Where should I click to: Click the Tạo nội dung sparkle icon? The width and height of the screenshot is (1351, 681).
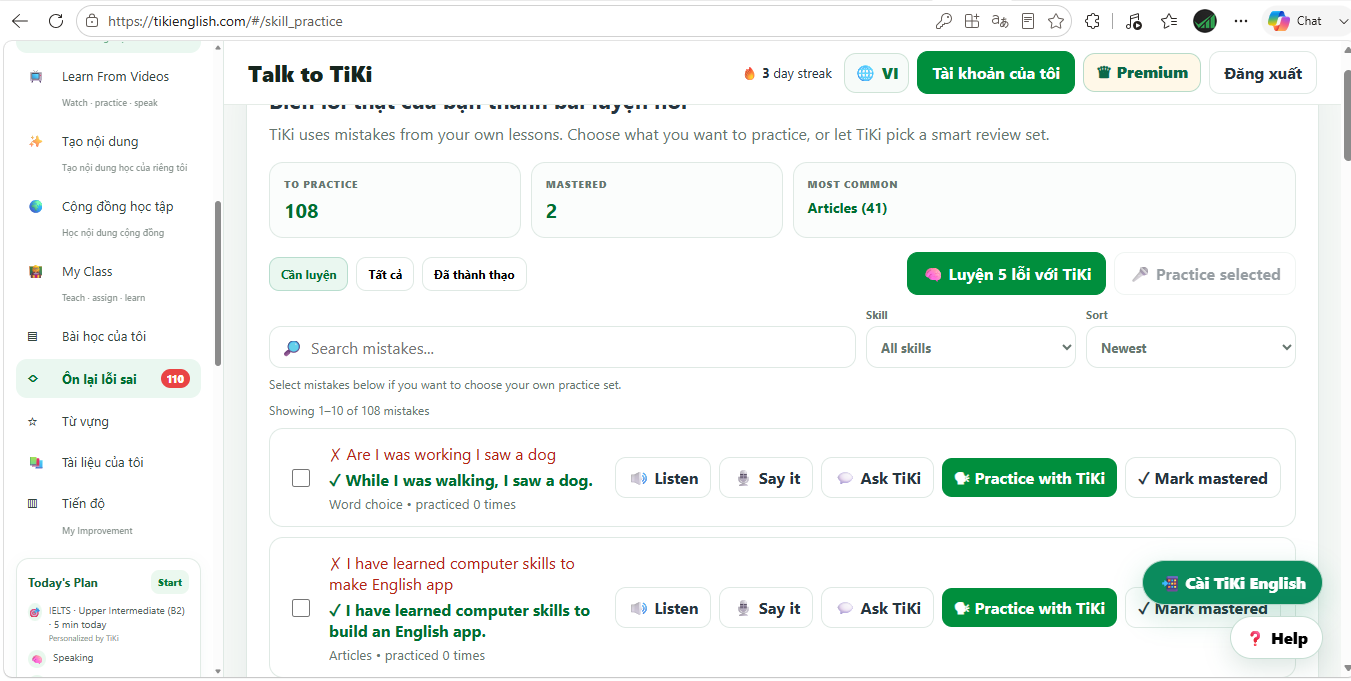coord(36,141)
